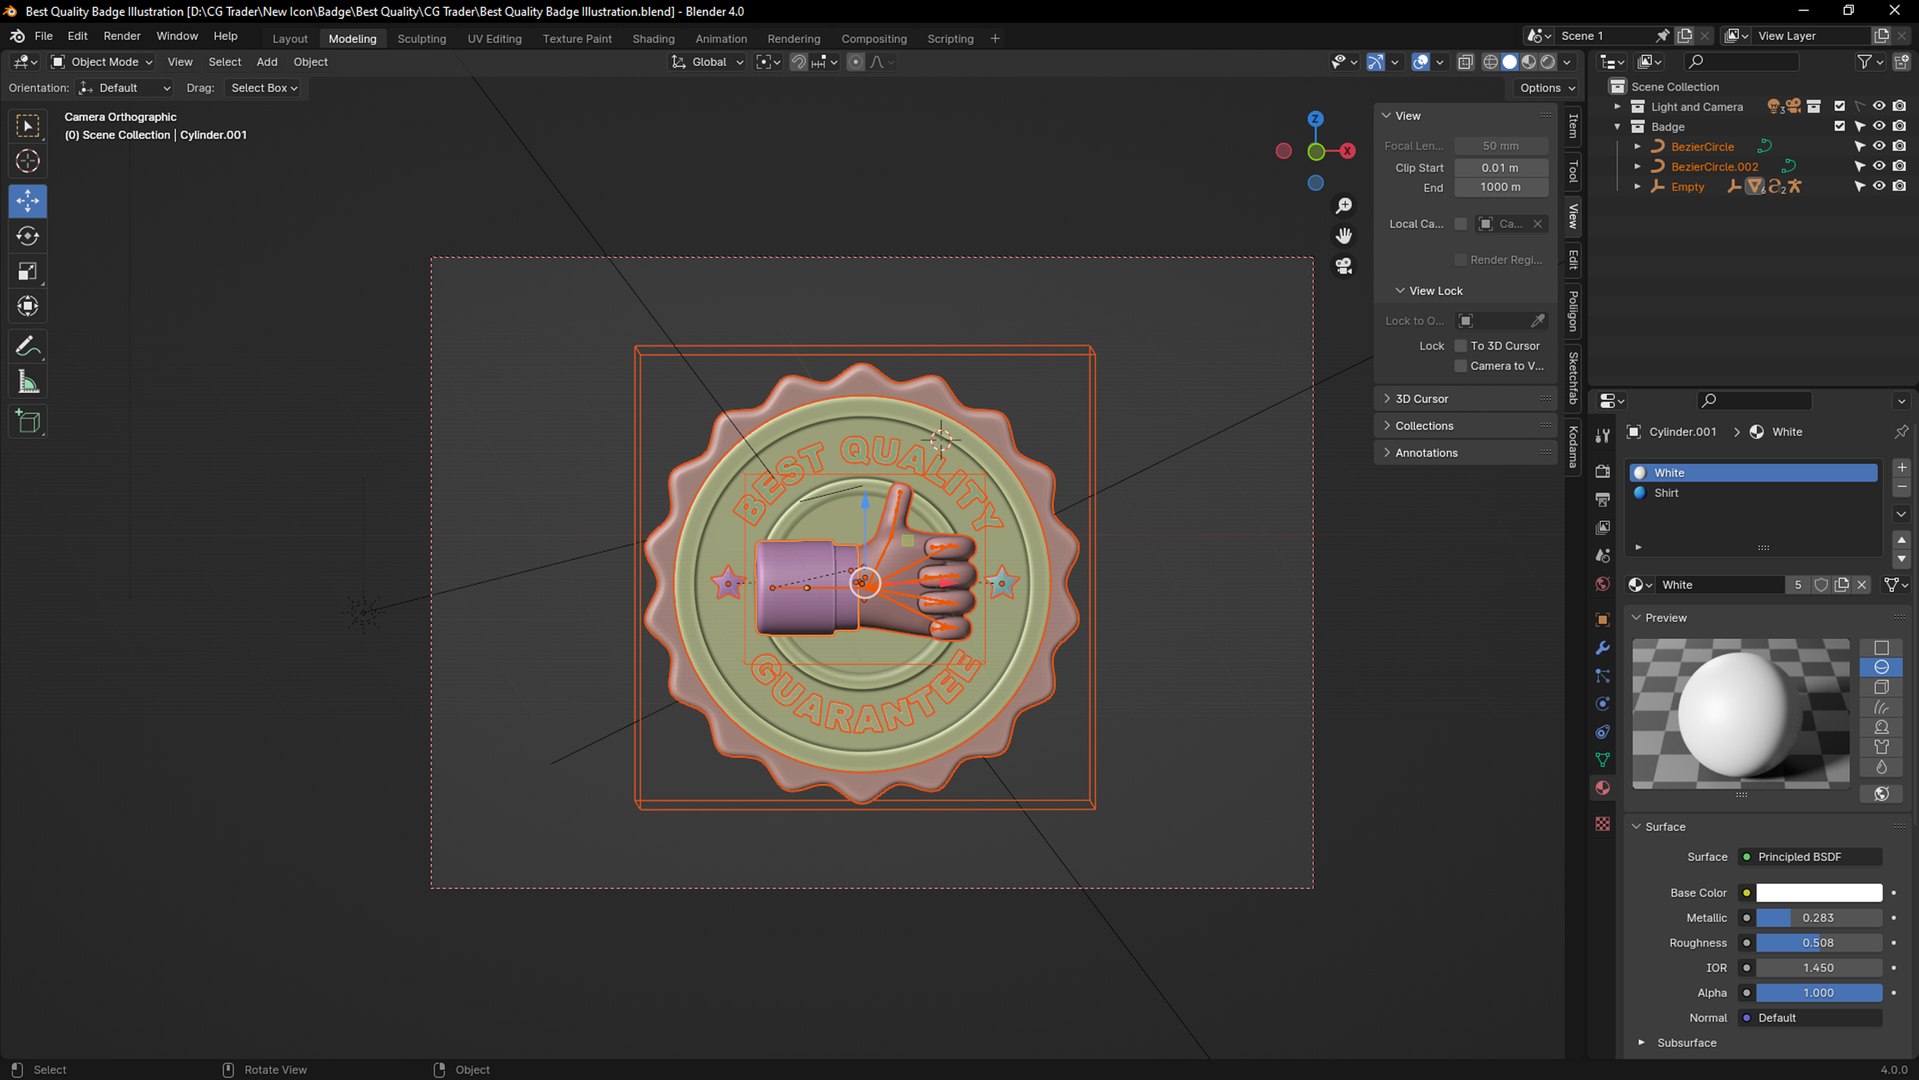The width and height of the screenshot is (1919, 1080).
Task: Click the Principled BSDF surface shader button
Action: tap(1810, 857)
